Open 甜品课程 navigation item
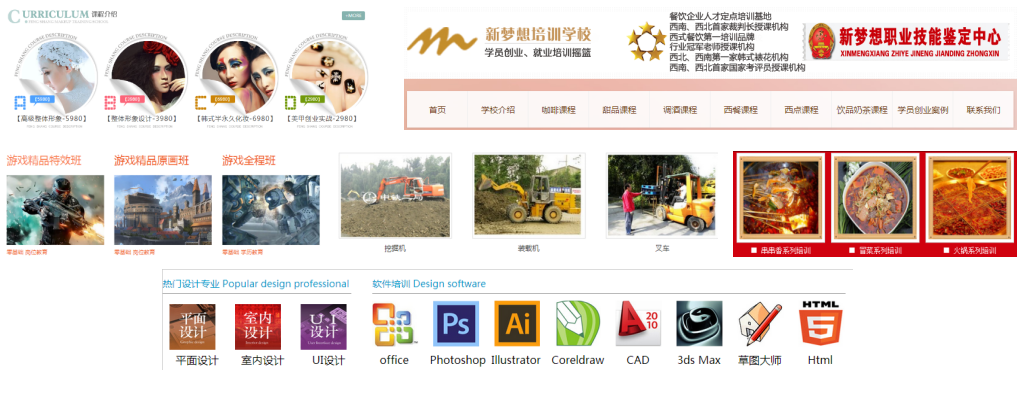The image size is (1028, 393). coord(620,110)
